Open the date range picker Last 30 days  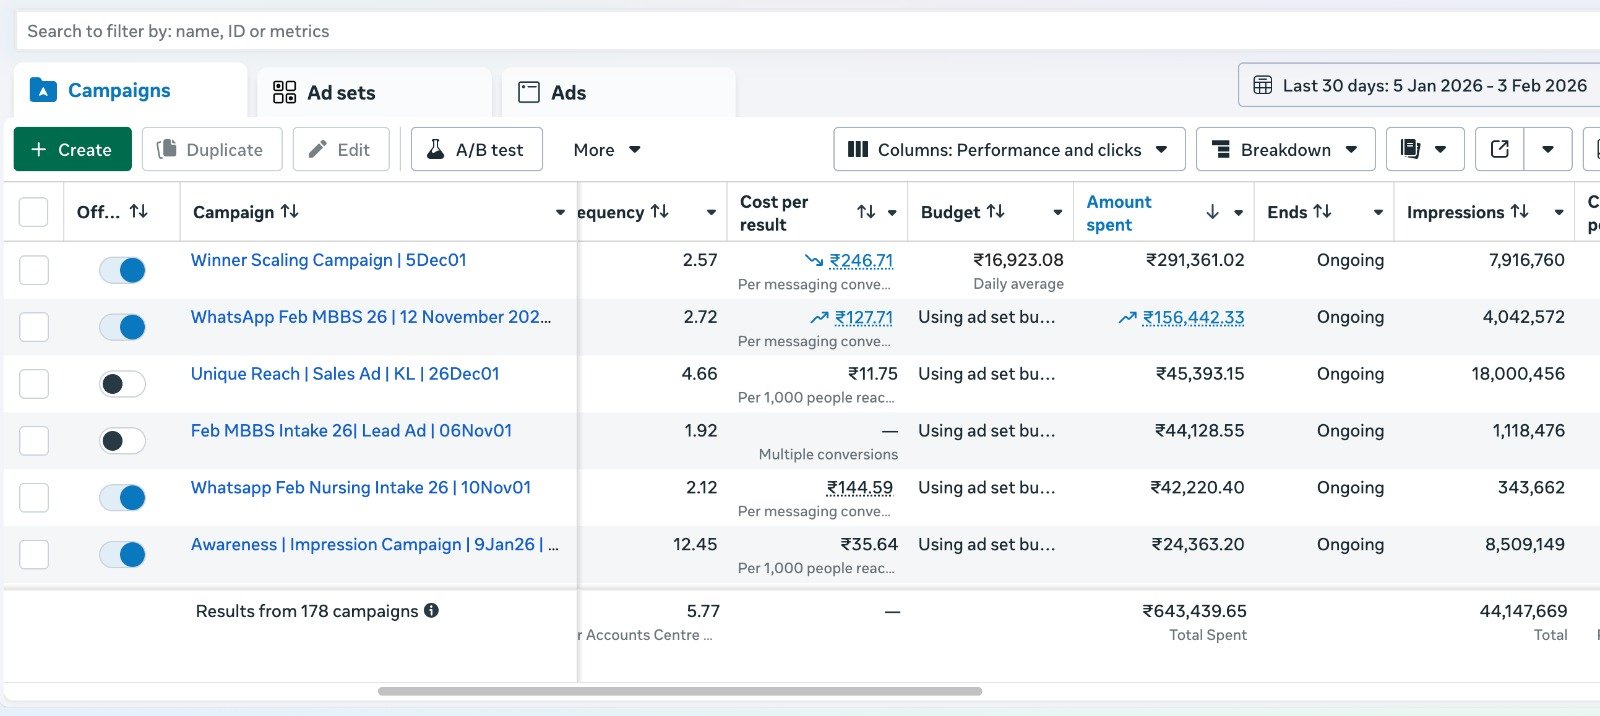tap(1419, 85)
